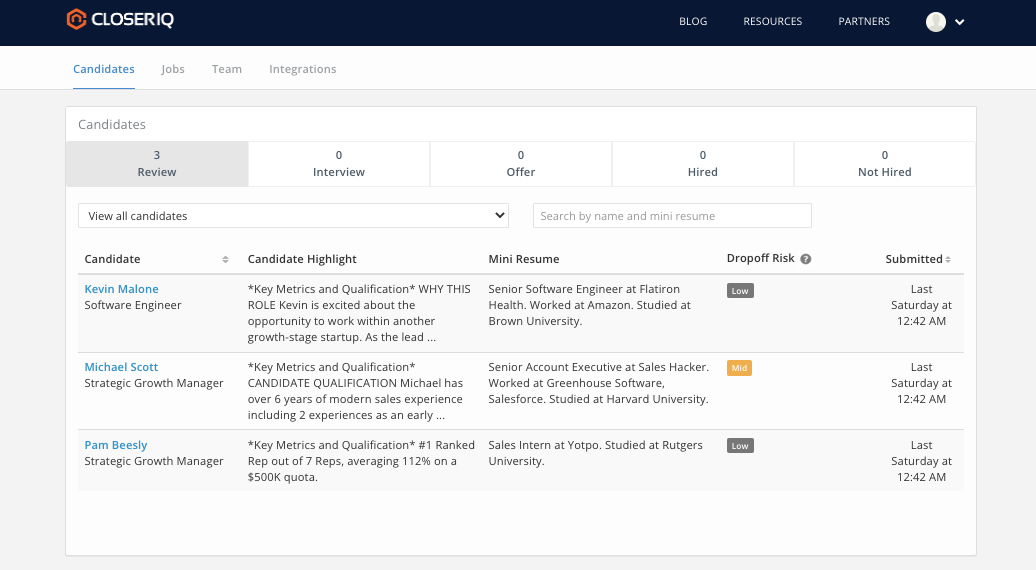Viewport: 1036px width, 570px height.
Task: Click Michael Scott's Mid risk badge
Action: (x=739, y=368)
